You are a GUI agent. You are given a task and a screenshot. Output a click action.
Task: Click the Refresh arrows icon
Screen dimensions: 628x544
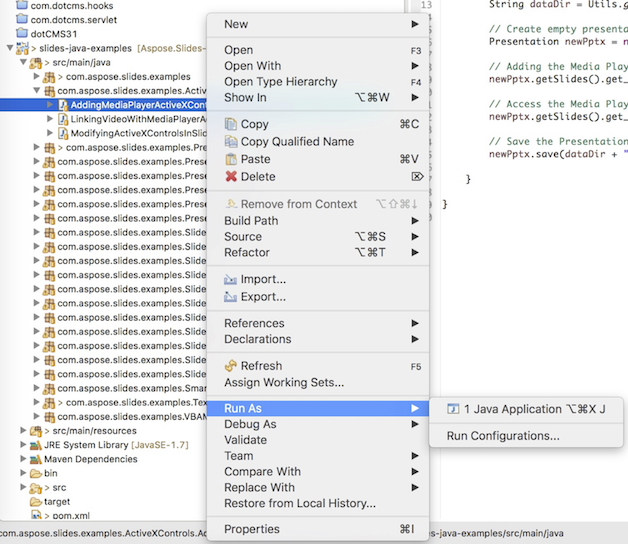pos(231,366)
